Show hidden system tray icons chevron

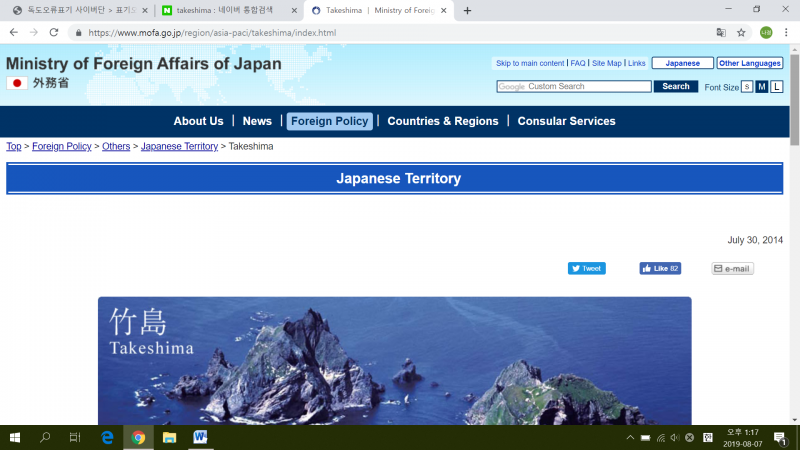pos(630,437)
